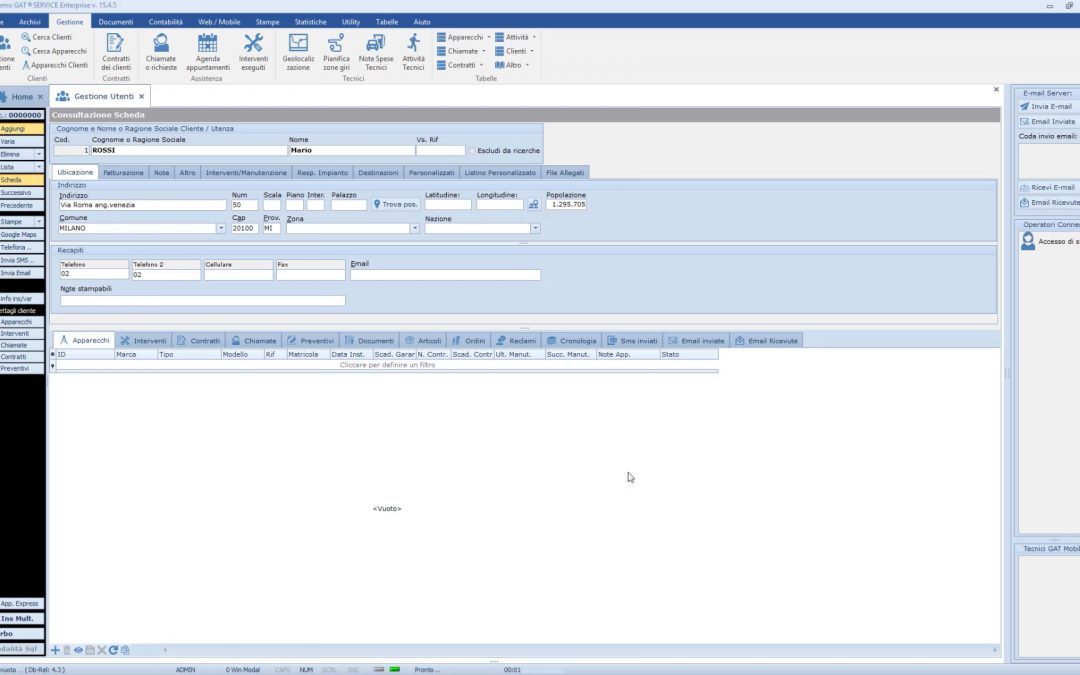Expand Stampe sidebar dropdown arrow

tap(39, 222)
